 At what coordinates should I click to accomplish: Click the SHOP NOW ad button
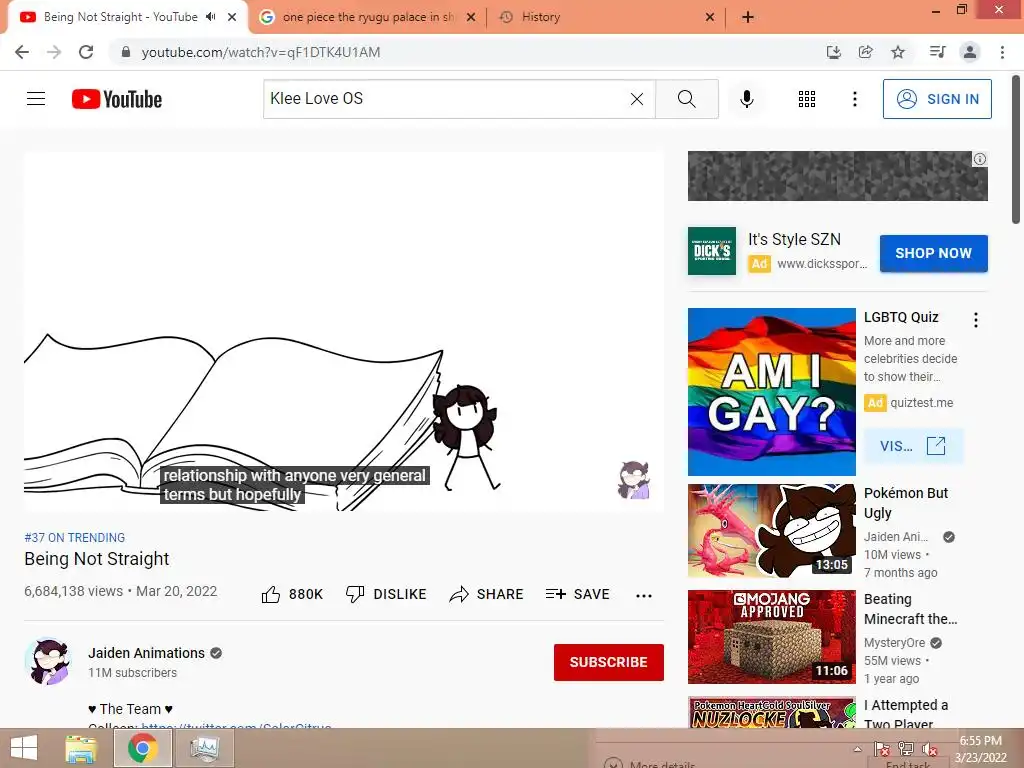(933, 253)
